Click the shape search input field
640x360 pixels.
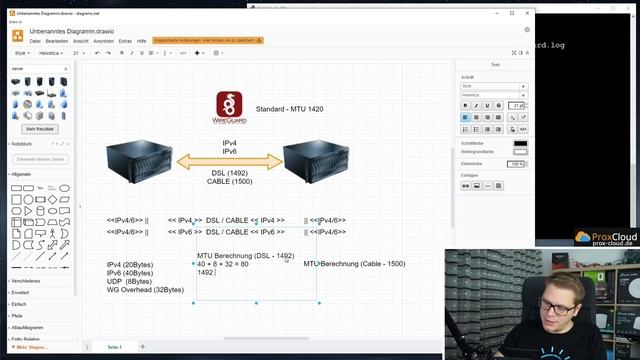pyautogui.click(x=36, y=69)
